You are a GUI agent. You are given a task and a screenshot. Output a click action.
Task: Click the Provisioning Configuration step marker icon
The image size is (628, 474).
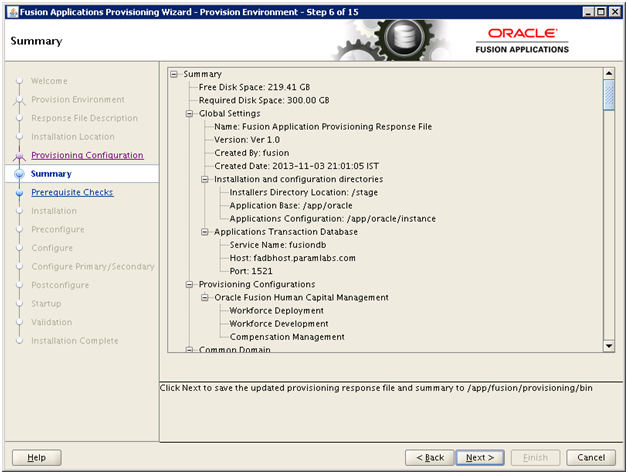(19, 156)
